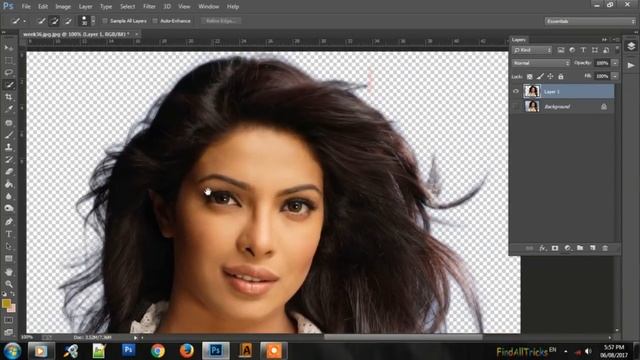Viewport: 640px width, 360px height.
Task: Select the Rectangular Marquee tool
Action: [x=9, y=60]
